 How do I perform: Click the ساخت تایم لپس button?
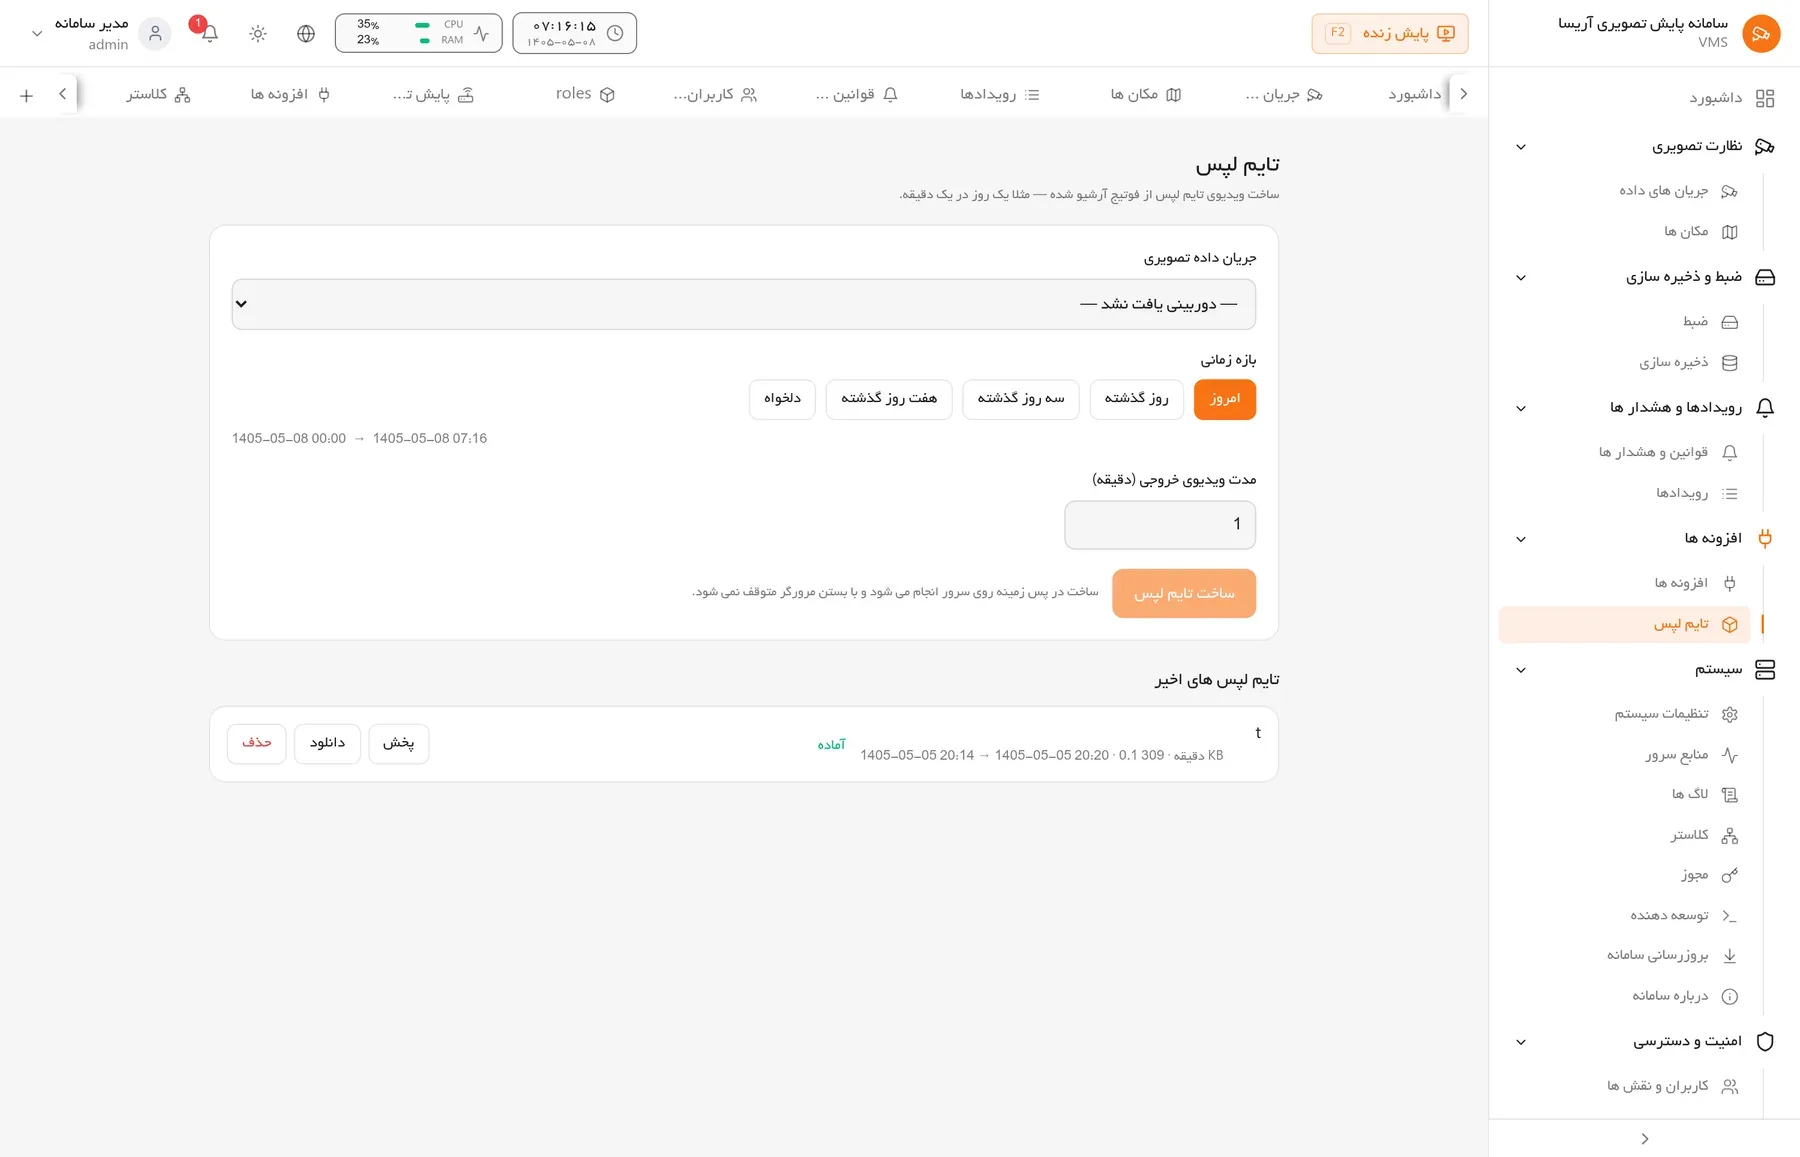[1184, 594]
